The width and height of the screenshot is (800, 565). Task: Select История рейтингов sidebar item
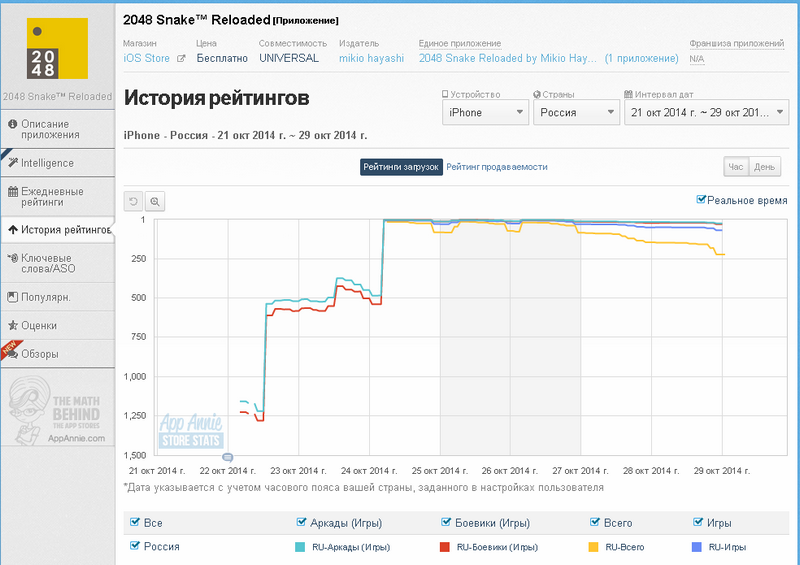[x=57, y=230]
